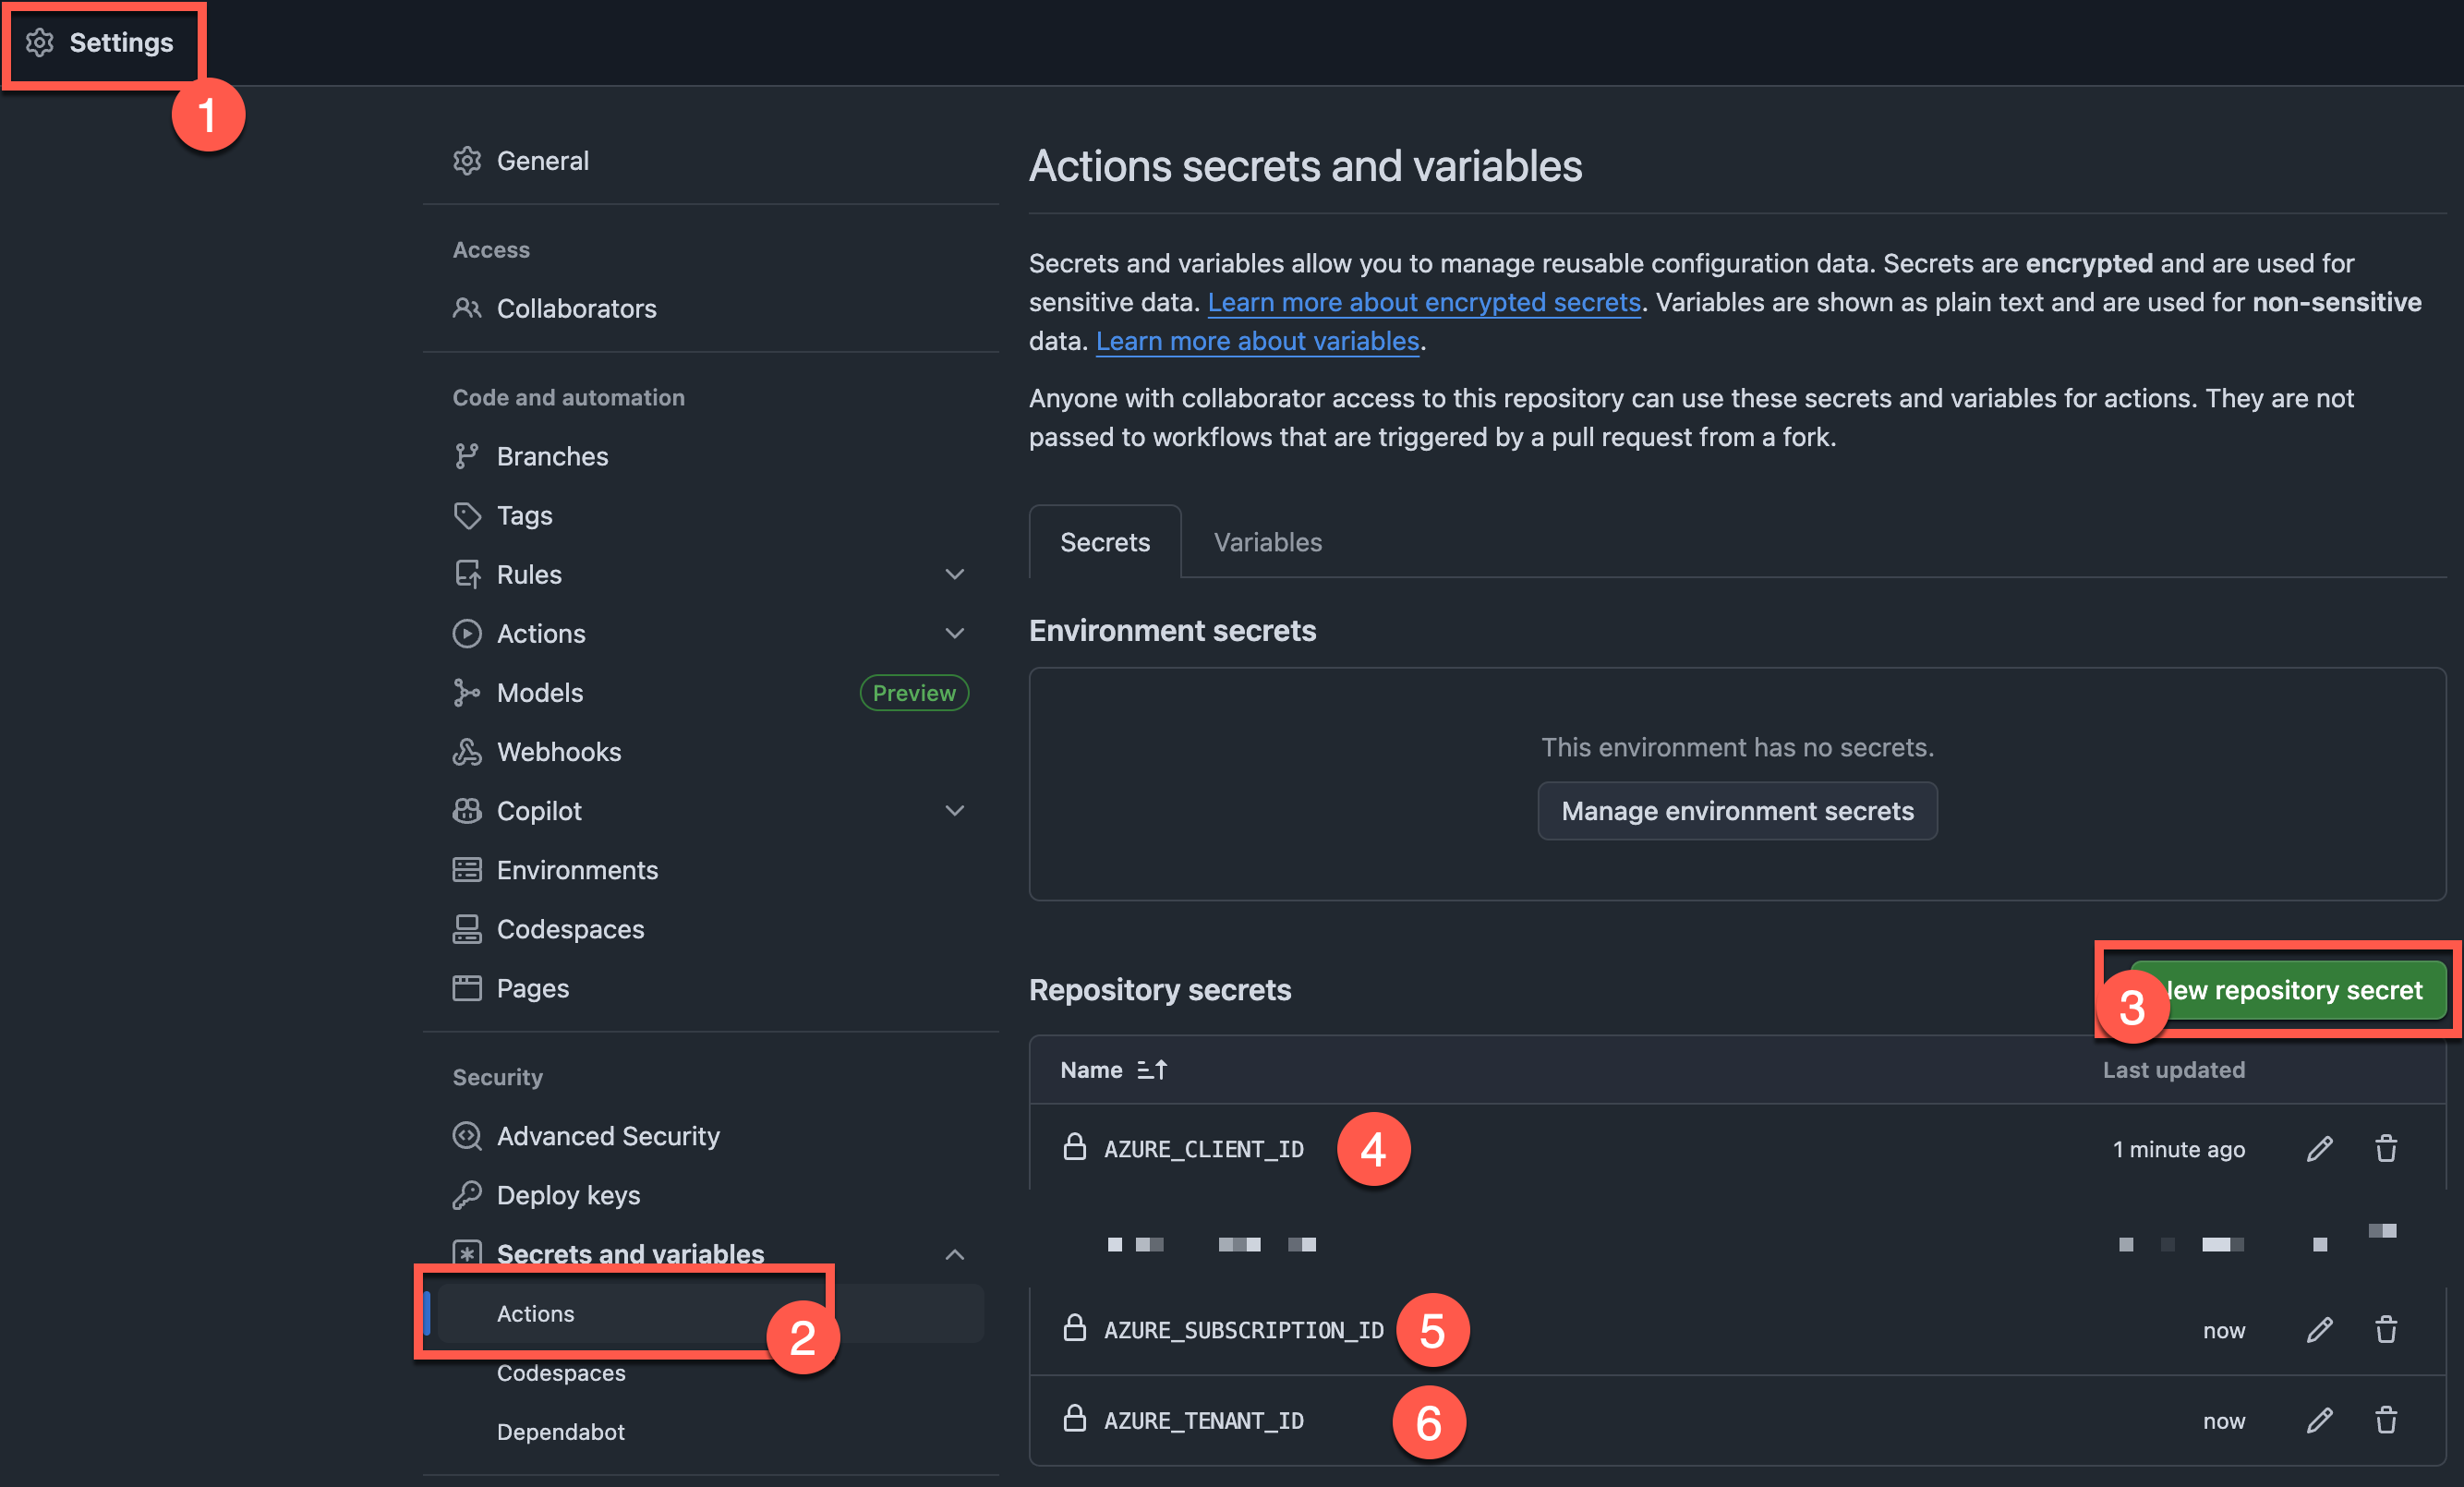
Task: Delete the AZURE_SUBSCRIPTION_ID secret with trash icon
Action: pyautogui.click(x=2386, y=1329)
